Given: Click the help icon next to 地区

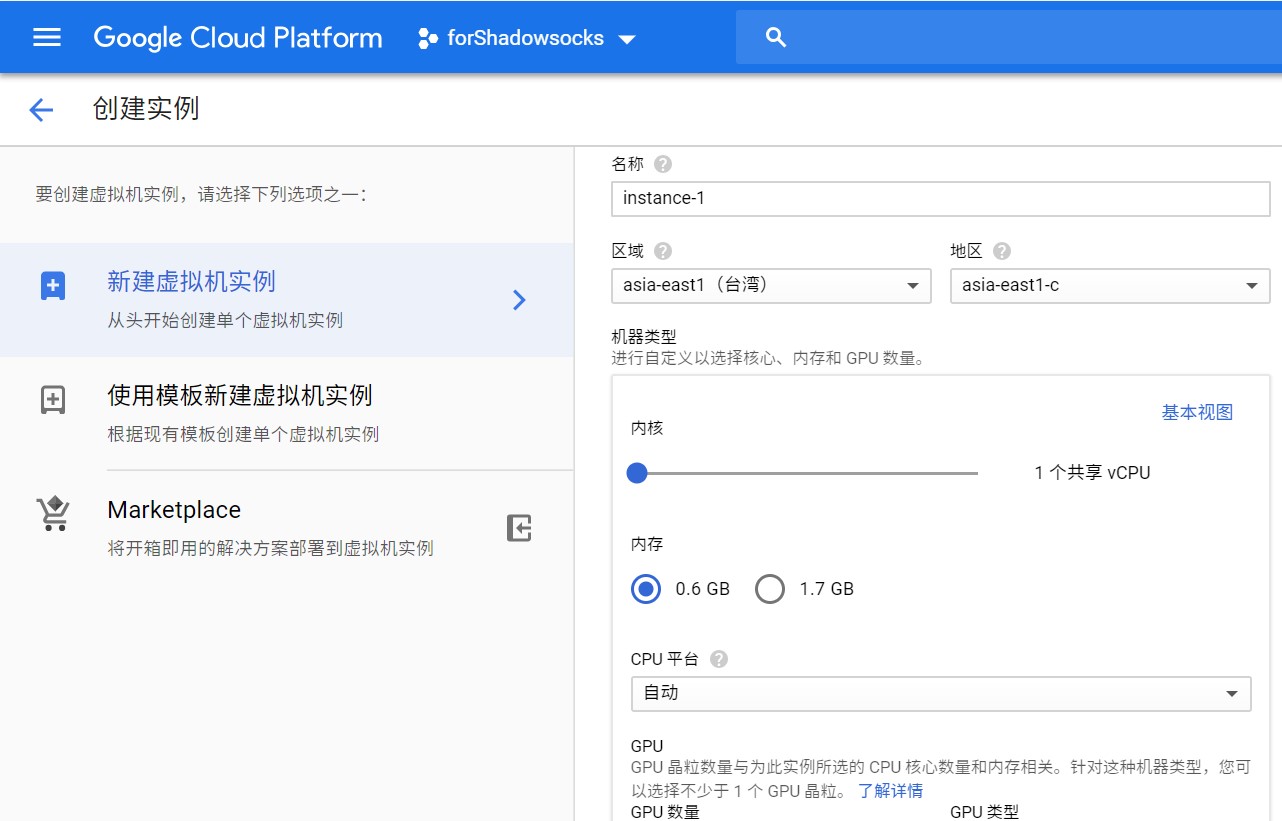Looking at the screenshot, I should pos(1002,251).
